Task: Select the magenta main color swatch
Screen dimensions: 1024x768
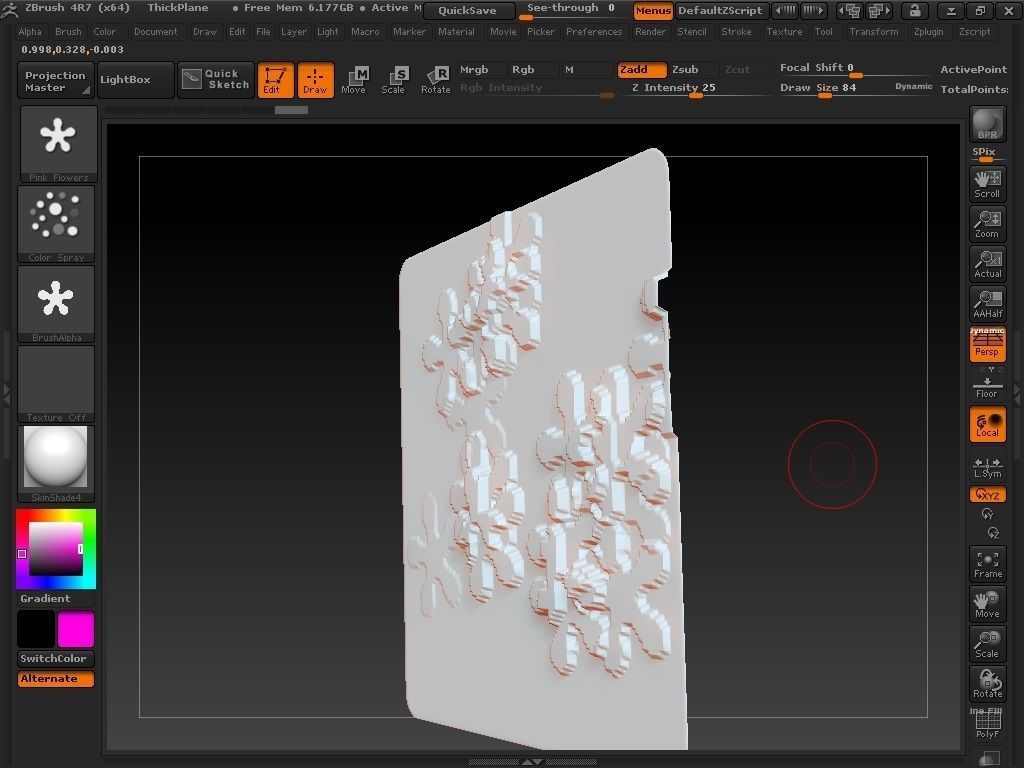Action: [x=76, y=629]
